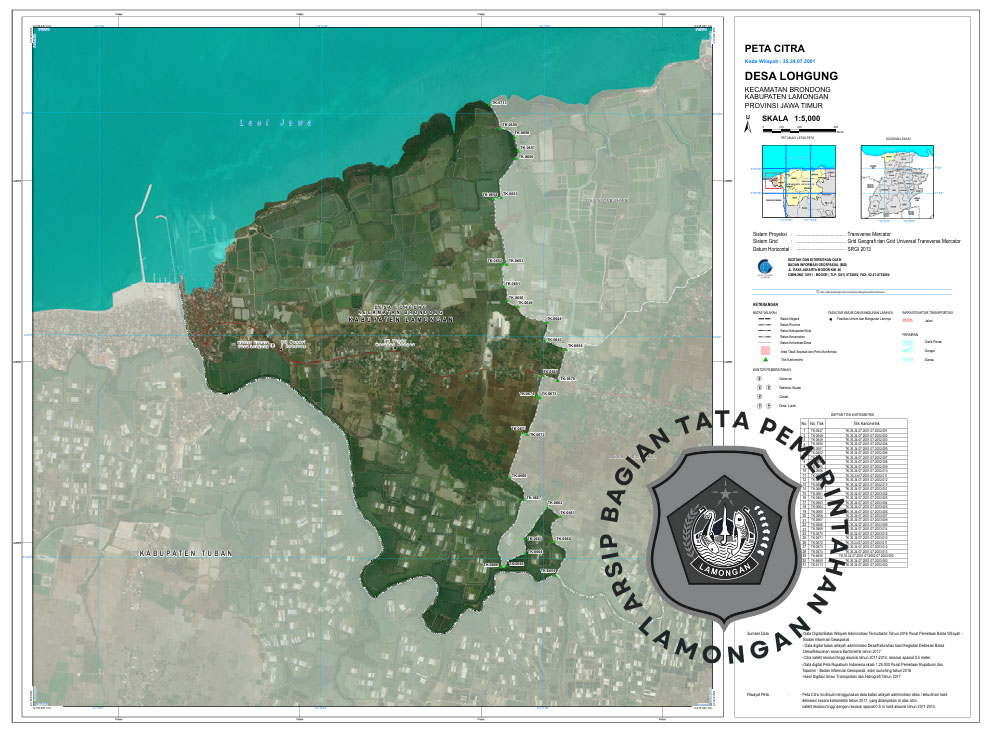
Task: Click the red Jalan road legend symbol
Action: 909,321
